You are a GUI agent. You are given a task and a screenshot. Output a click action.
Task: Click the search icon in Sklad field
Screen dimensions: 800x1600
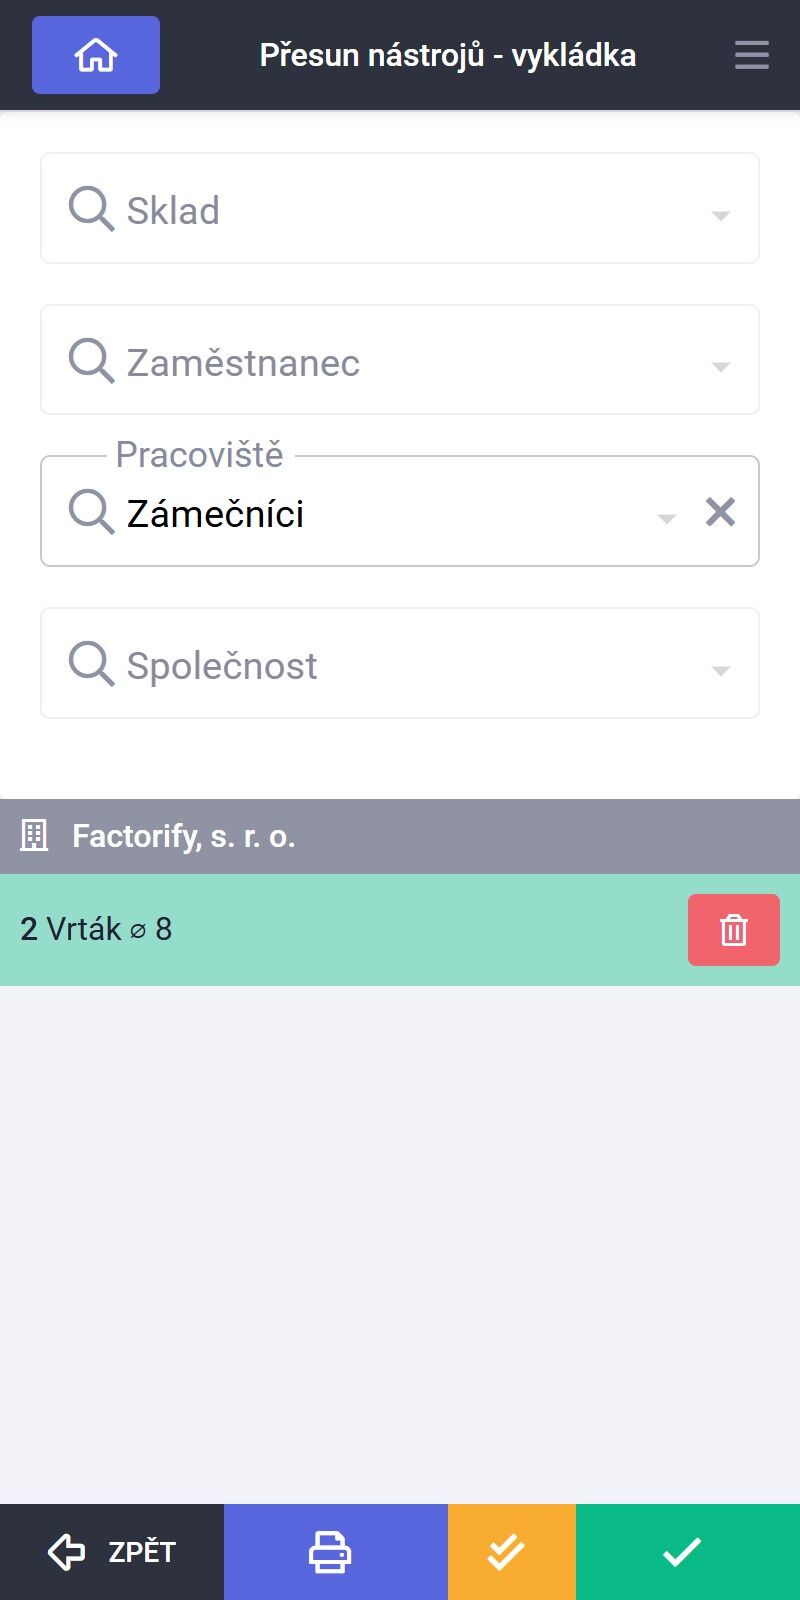[91, 210]
